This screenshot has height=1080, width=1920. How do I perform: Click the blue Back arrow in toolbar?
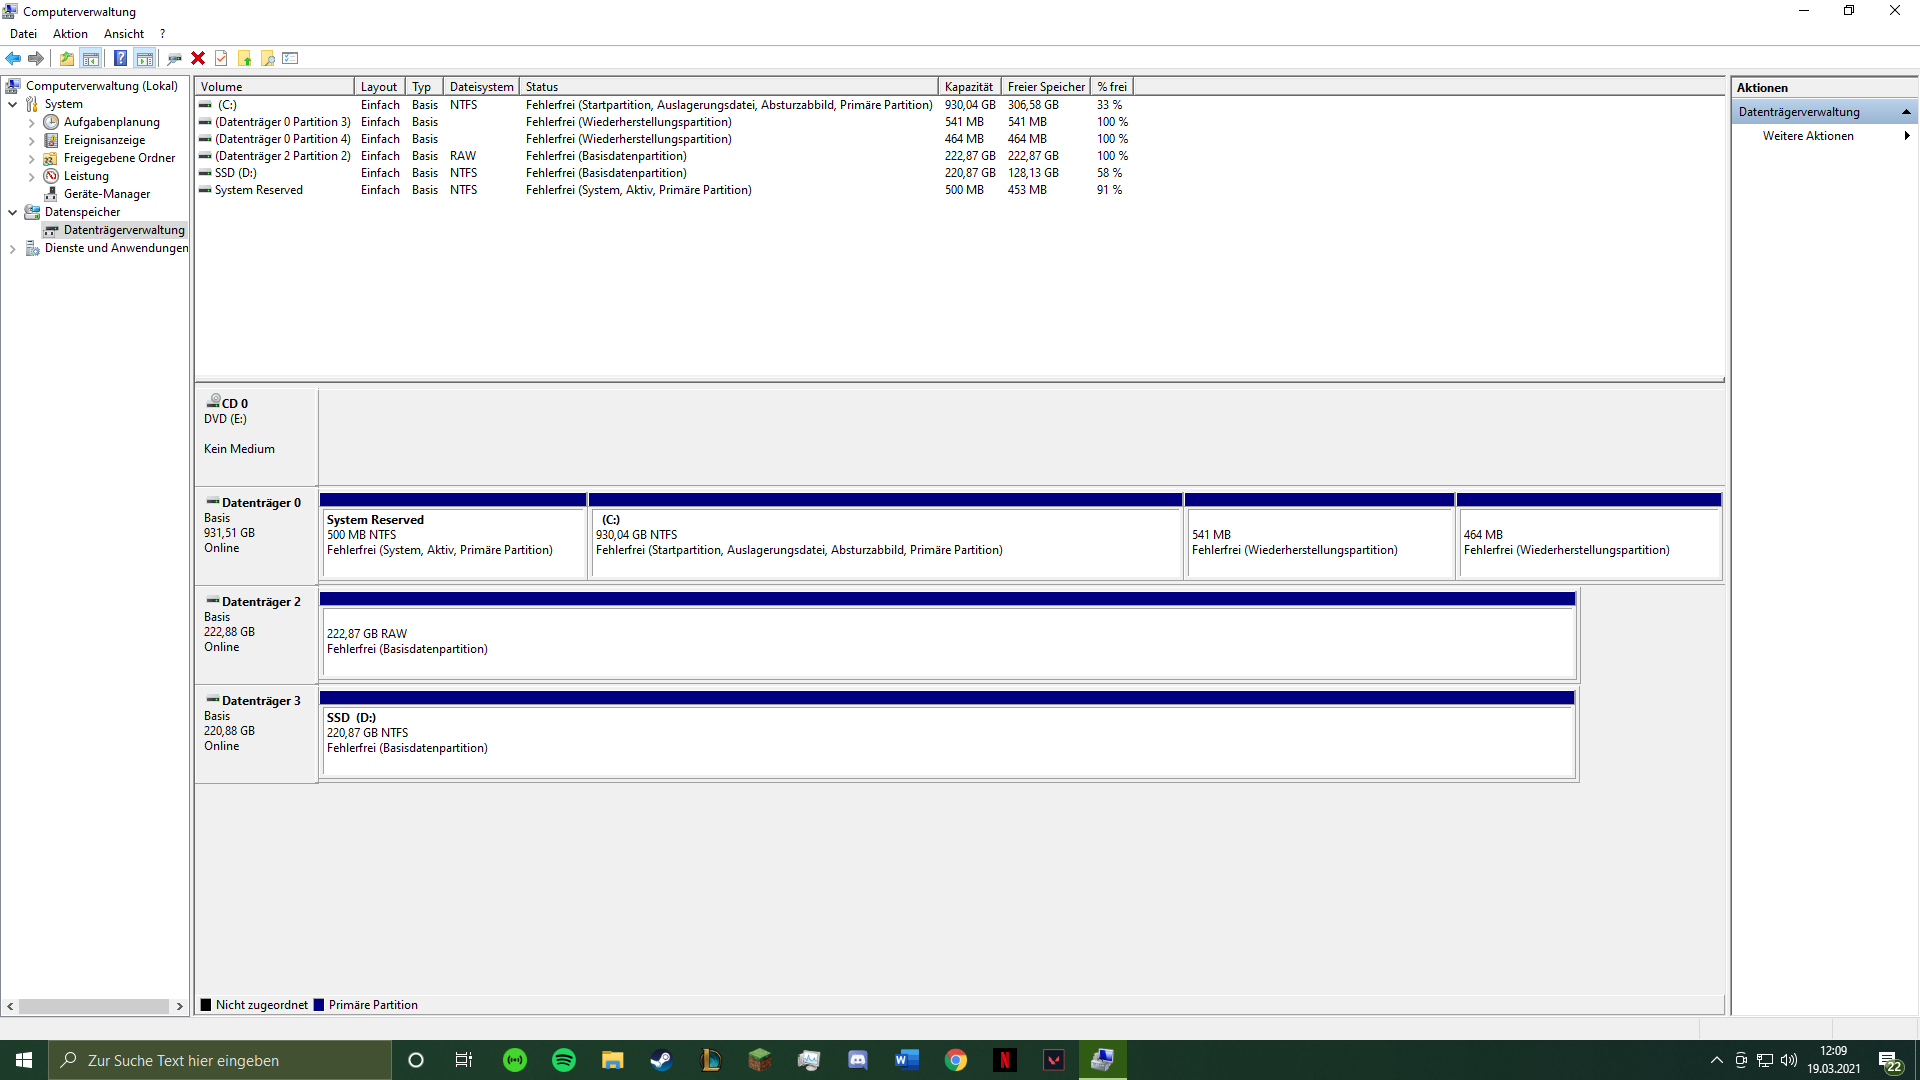(13, 58)
